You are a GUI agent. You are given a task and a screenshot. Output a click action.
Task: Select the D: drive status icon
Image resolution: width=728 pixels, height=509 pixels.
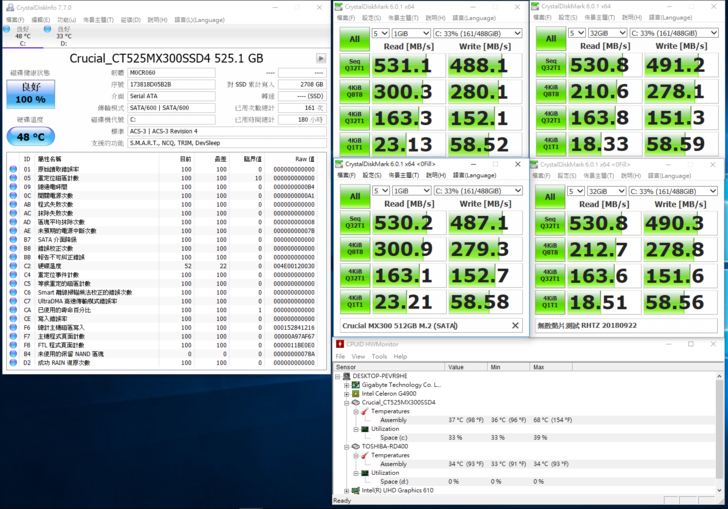click(65, 30)
